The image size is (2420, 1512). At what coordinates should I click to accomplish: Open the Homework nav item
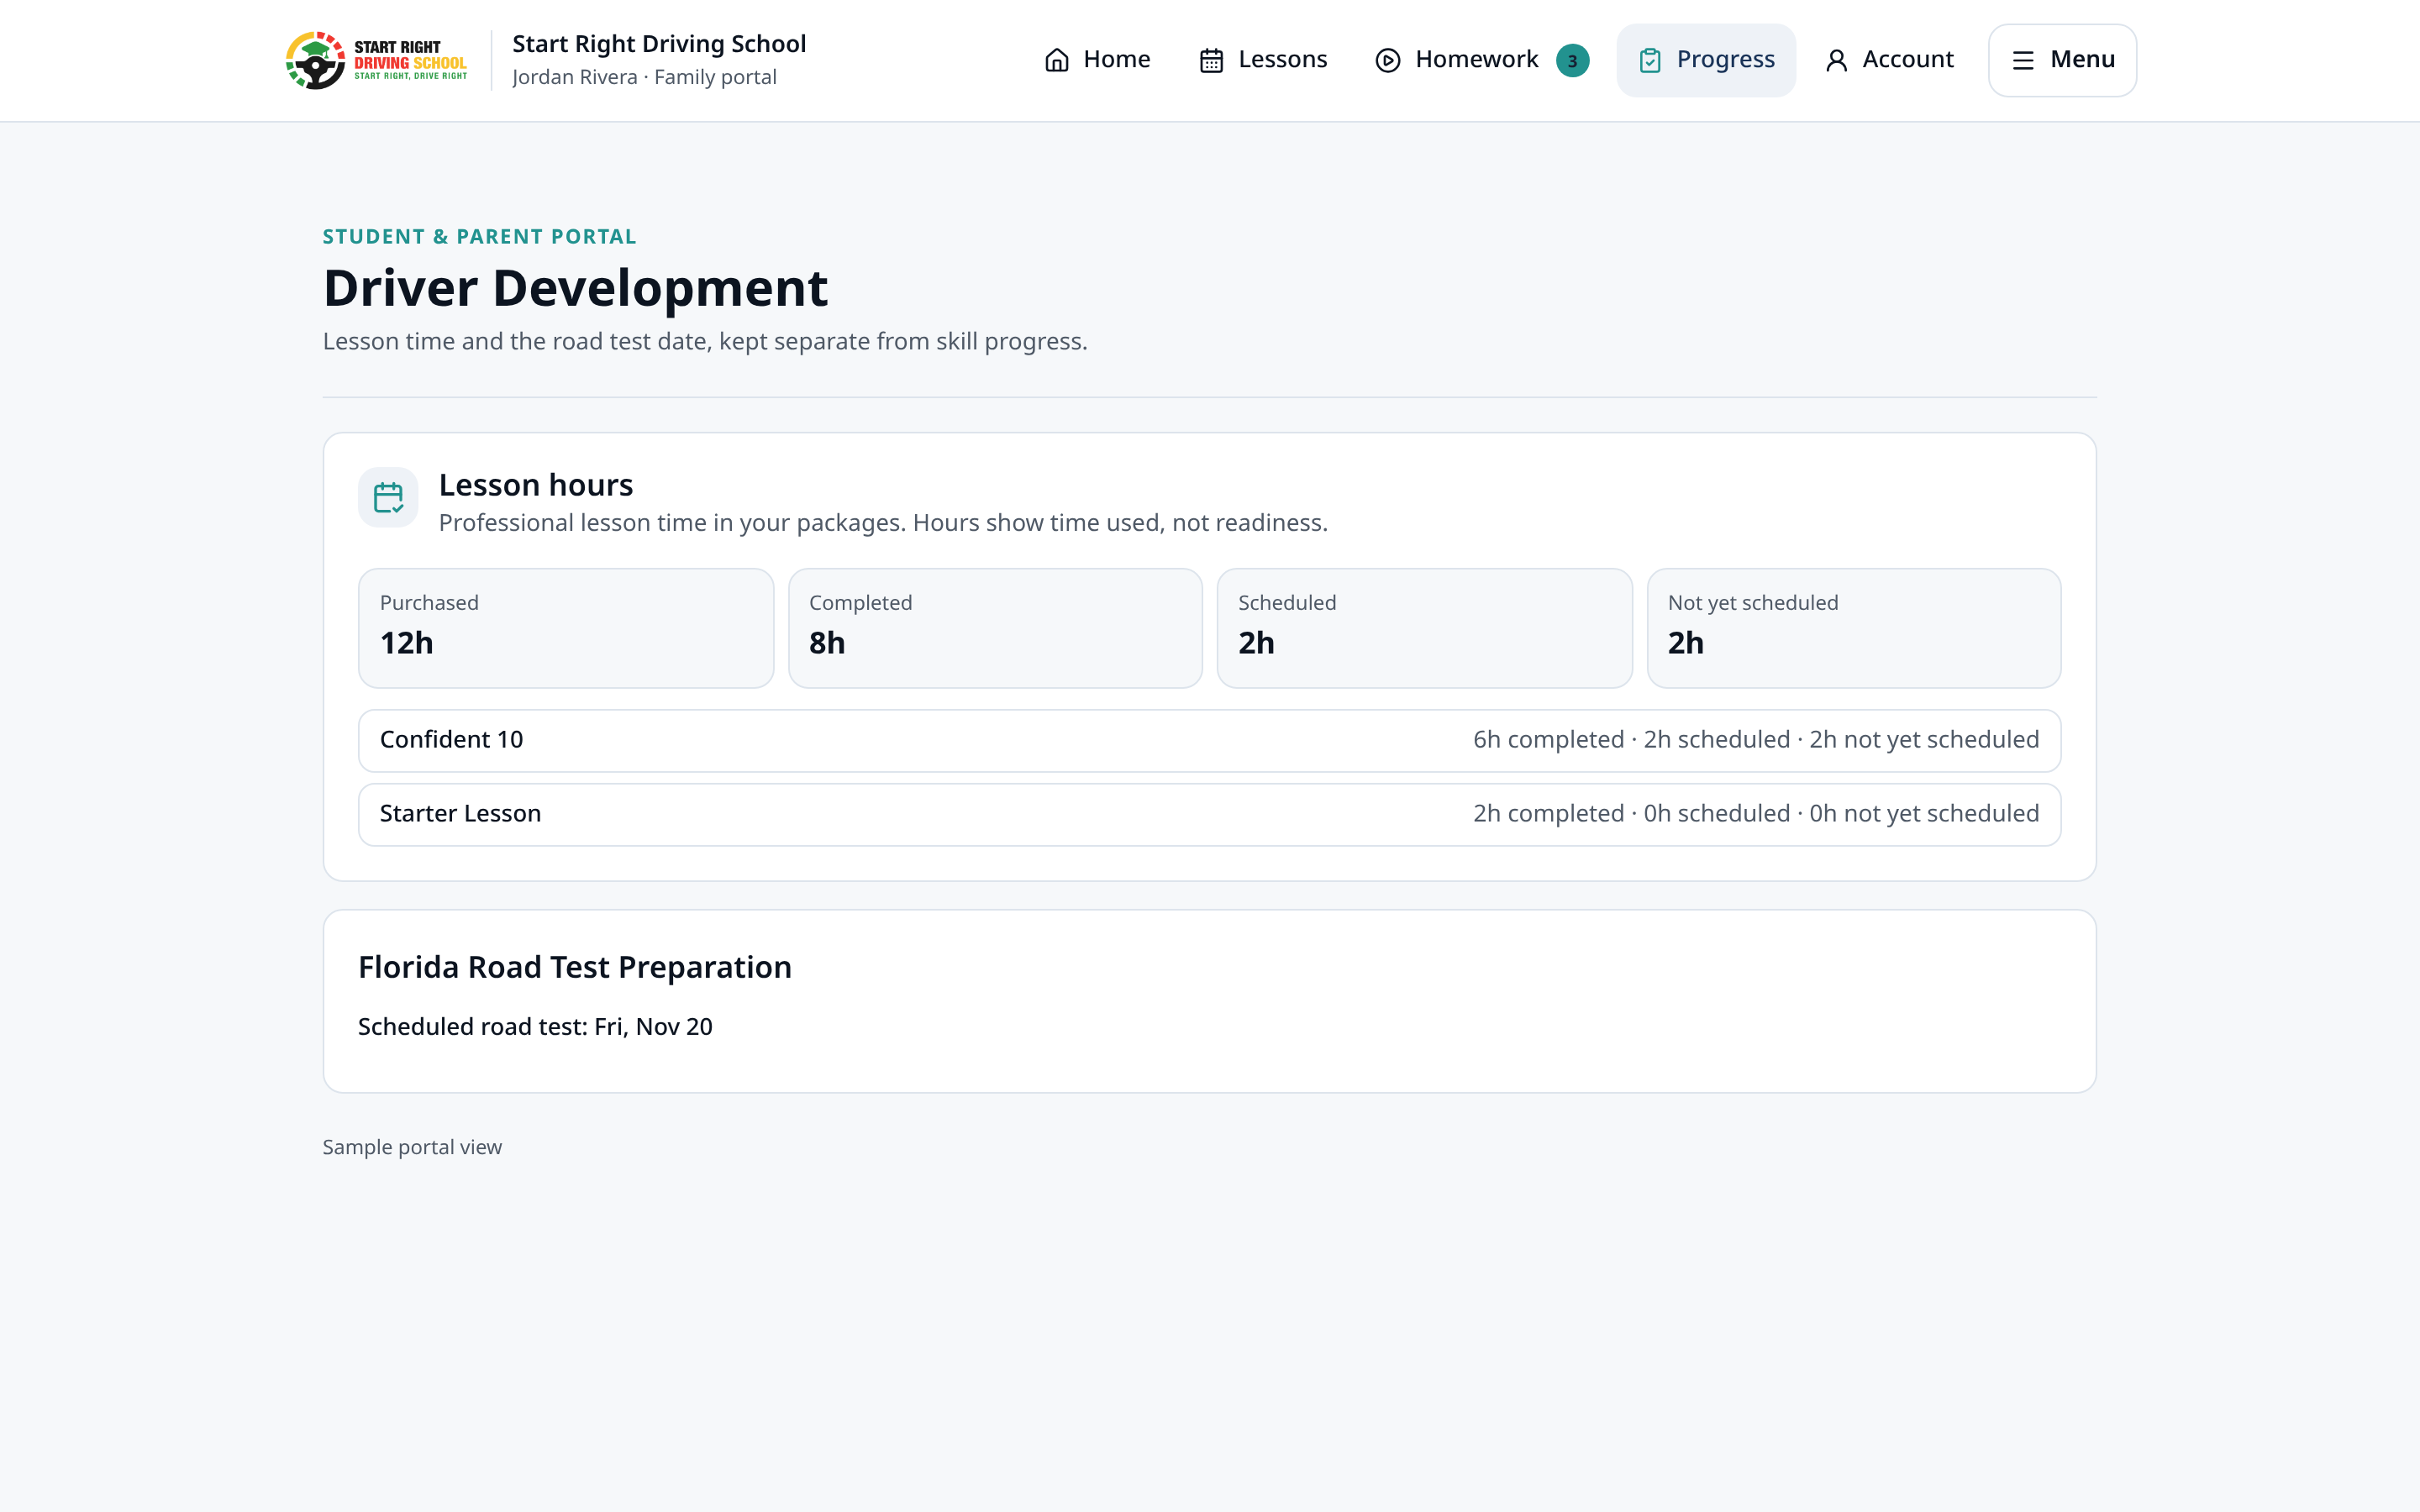[x=1482, y=60]
